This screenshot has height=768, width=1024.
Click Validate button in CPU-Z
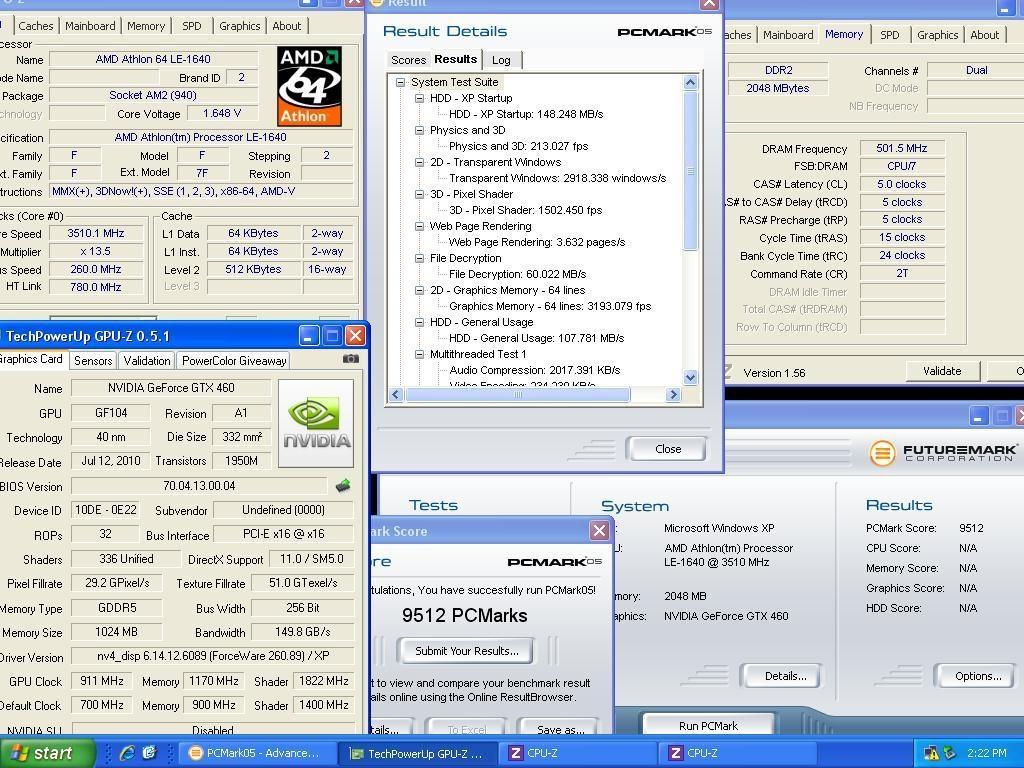click(x=942, y=371)
